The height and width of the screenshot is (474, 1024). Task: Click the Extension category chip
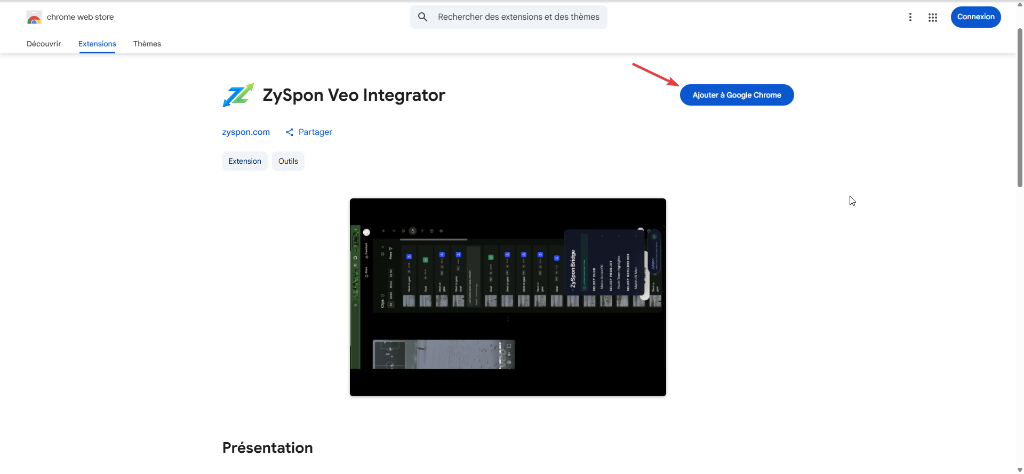[245, 161]
